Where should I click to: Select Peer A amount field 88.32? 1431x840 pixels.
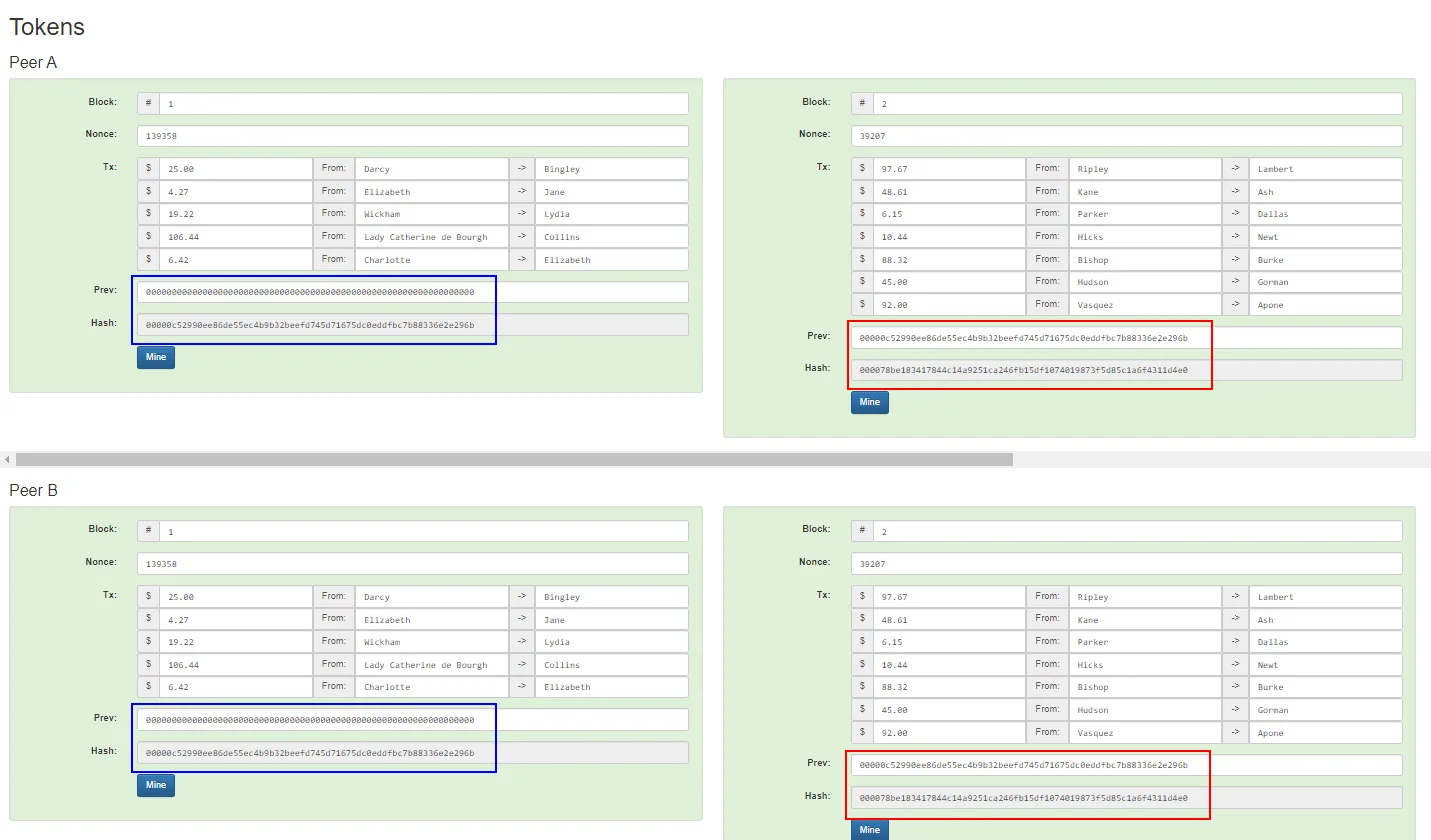pyautogui.click(x=950, y=260)
